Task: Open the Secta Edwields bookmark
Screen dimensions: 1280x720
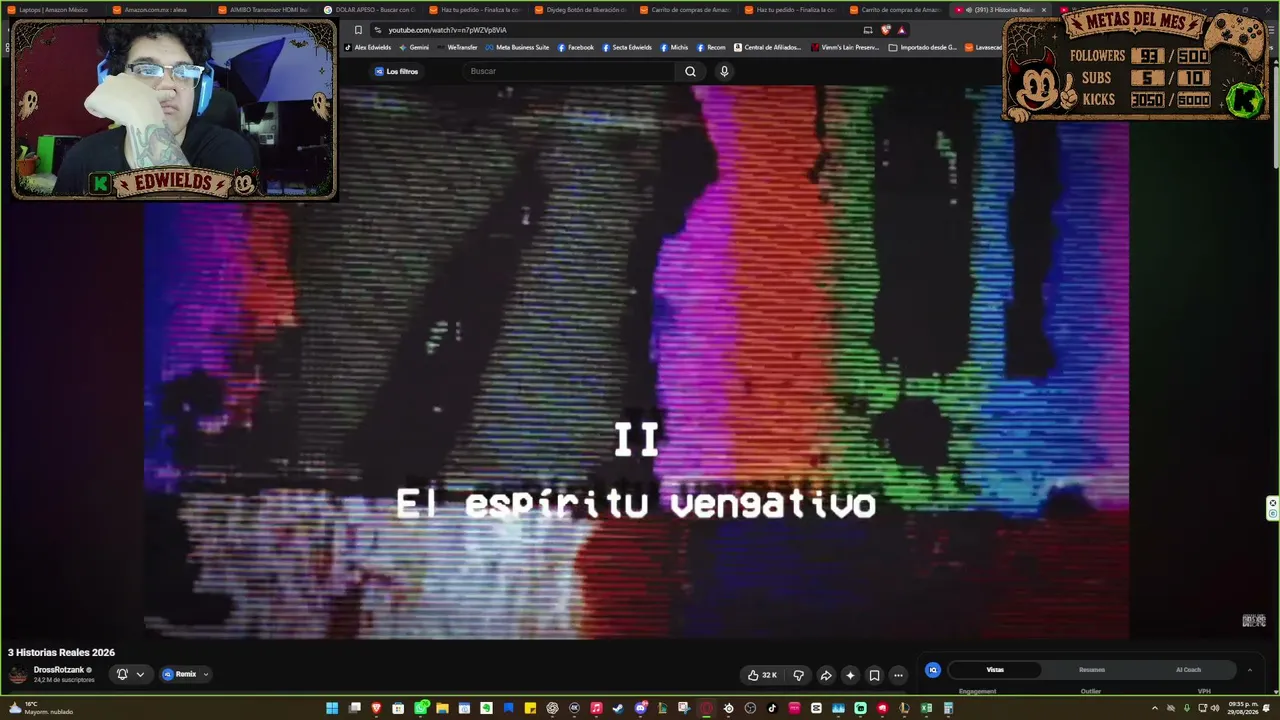Action: click(627, 47)
